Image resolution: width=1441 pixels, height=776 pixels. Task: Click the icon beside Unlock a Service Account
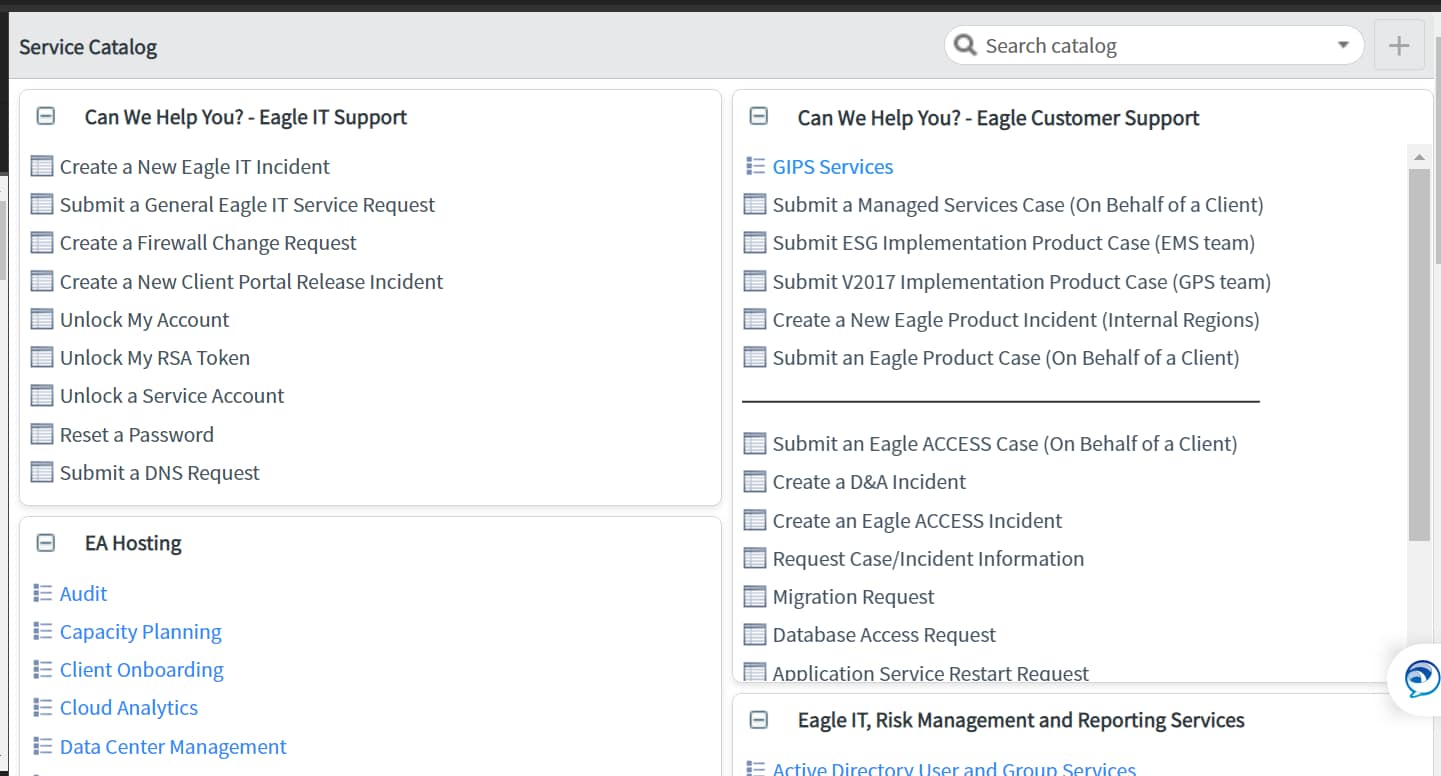click(41, 395)
